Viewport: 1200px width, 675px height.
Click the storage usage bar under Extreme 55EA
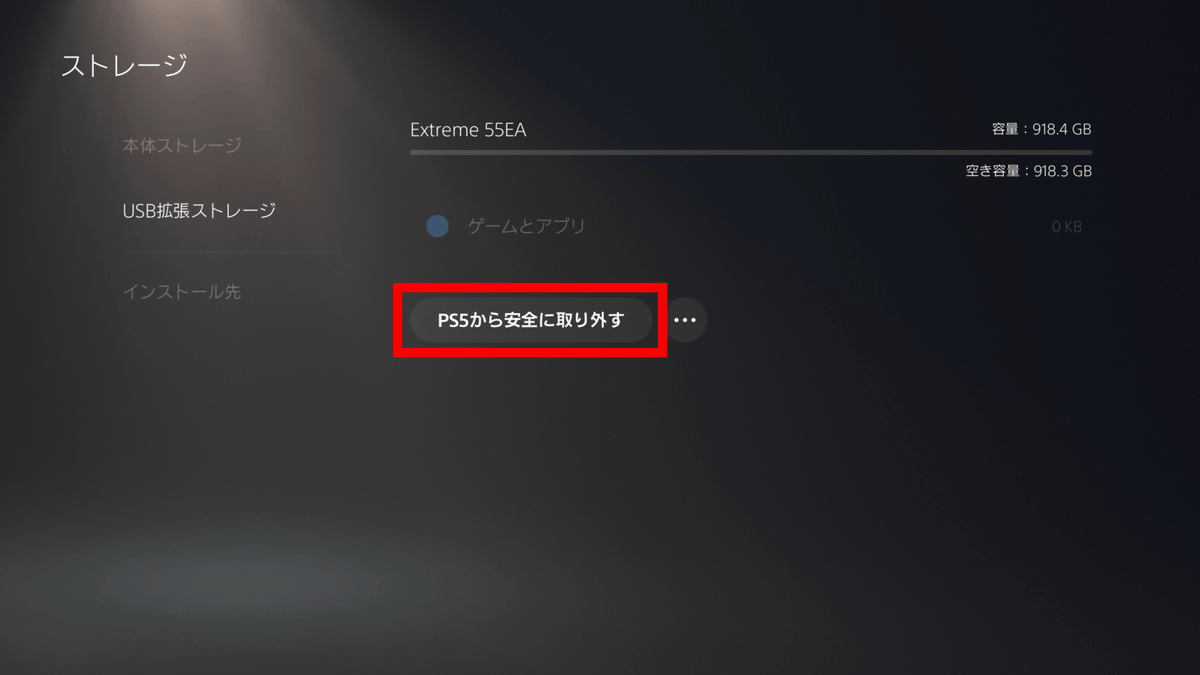pyautogui.click(x=751, y=152)
